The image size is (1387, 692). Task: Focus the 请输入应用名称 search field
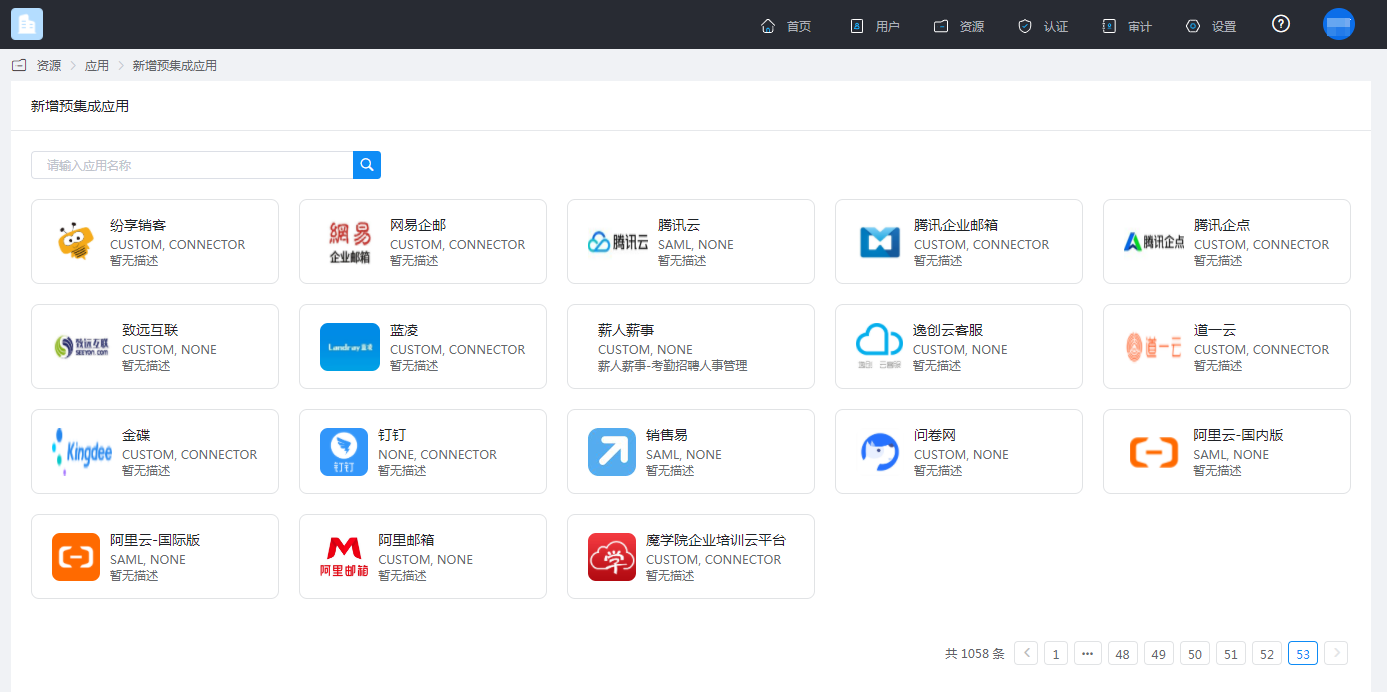(192, 165)
